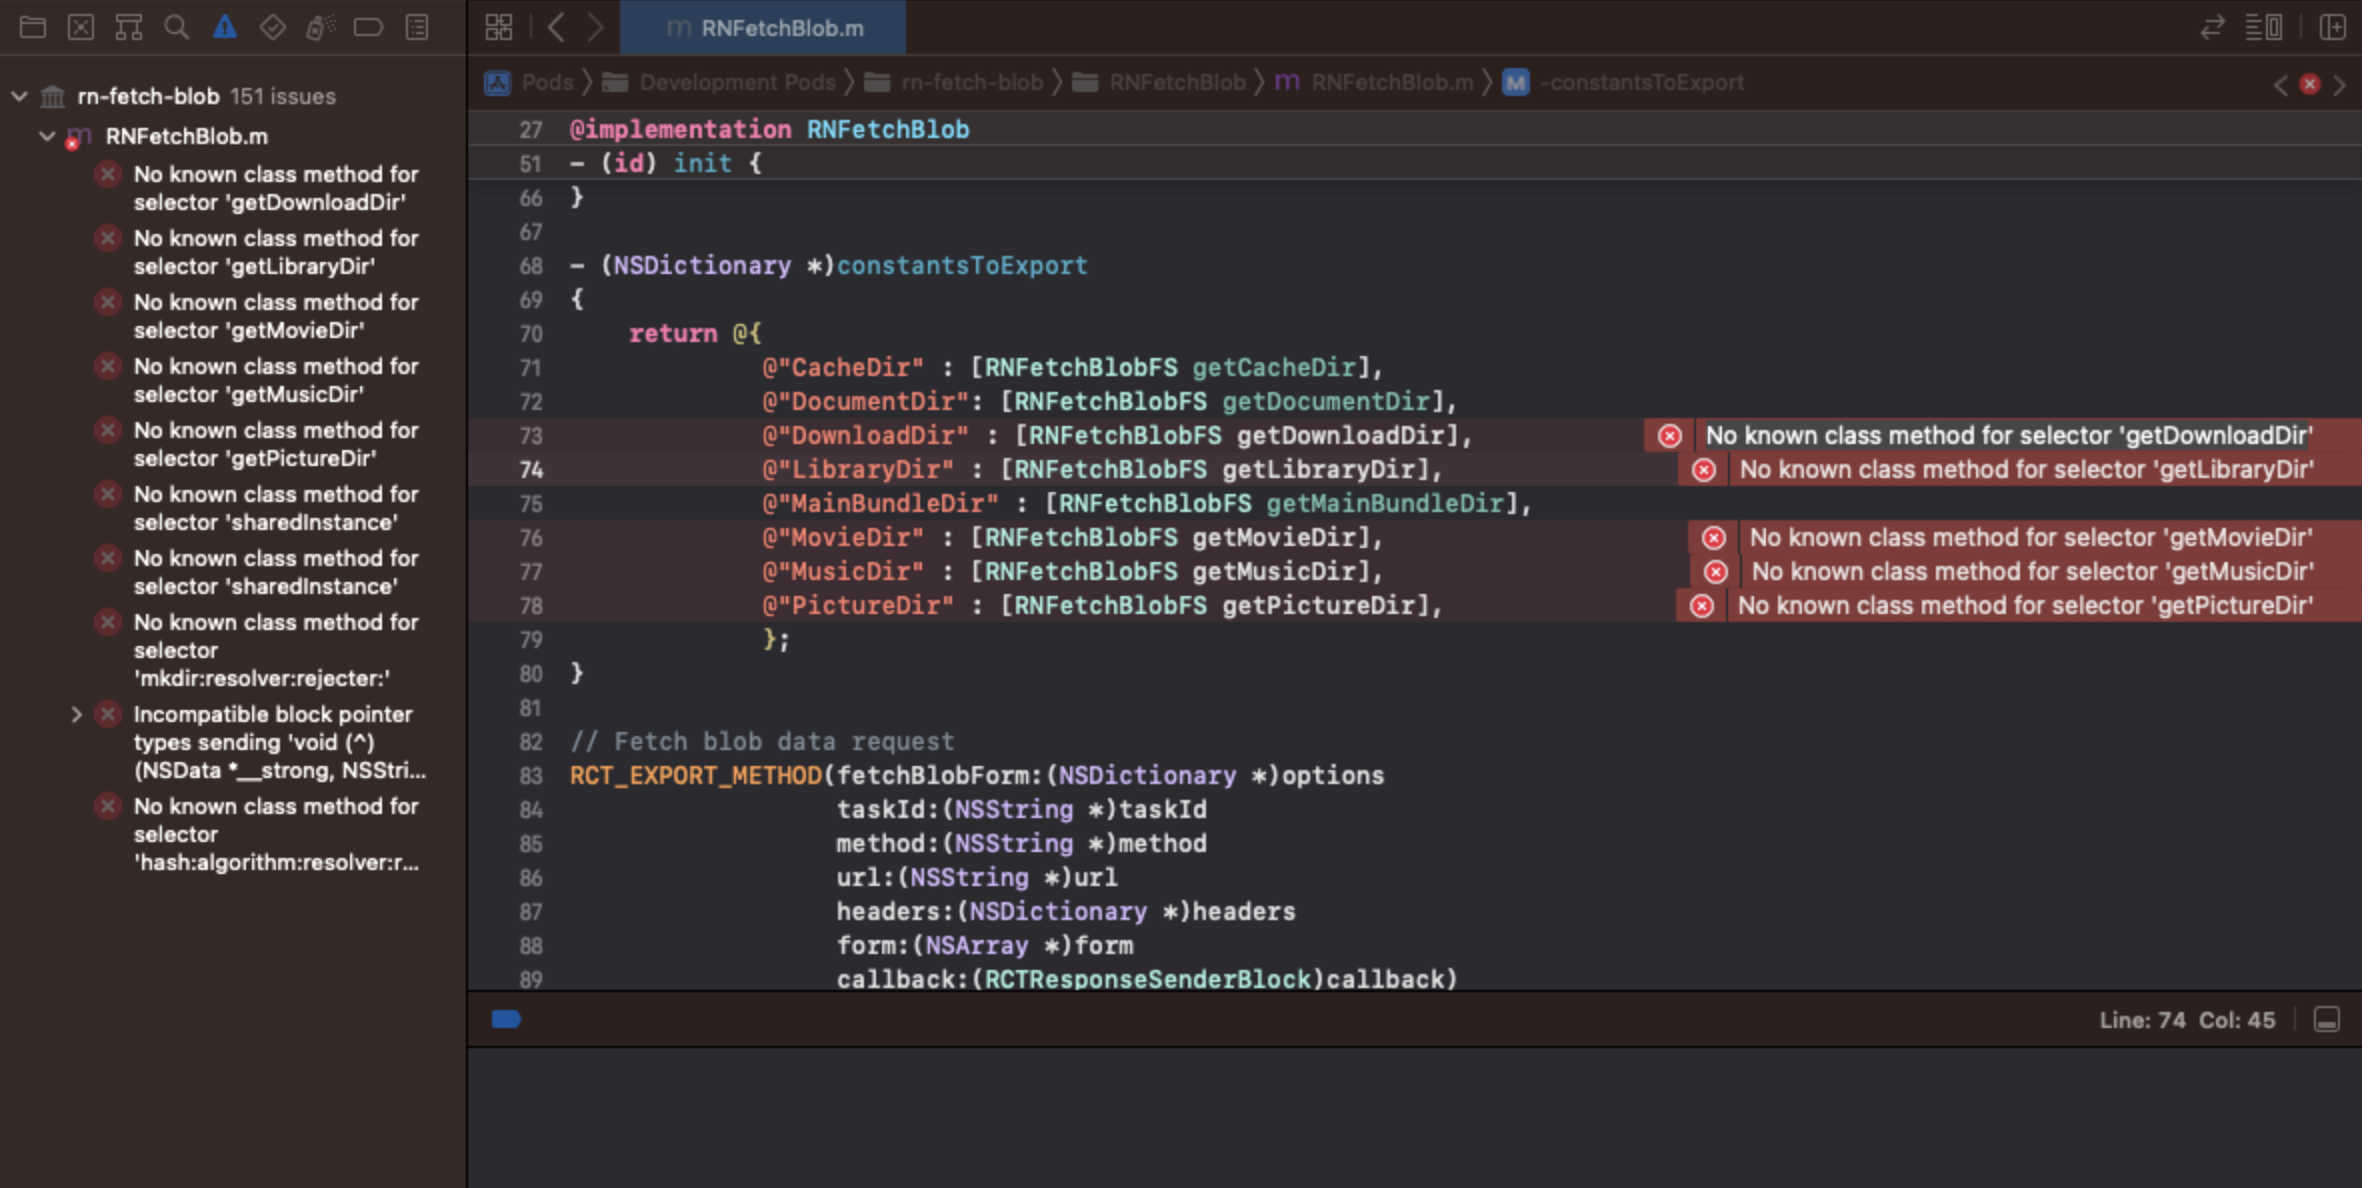This screenshot has height=1188, width=2370.
Task: Click line number 83 in gutter
Action: pos(531,776)
